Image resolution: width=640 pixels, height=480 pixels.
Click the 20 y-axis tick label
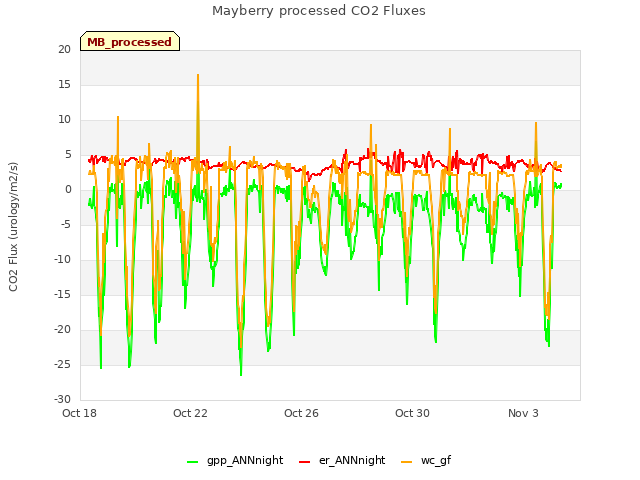[x=64, y=49]
